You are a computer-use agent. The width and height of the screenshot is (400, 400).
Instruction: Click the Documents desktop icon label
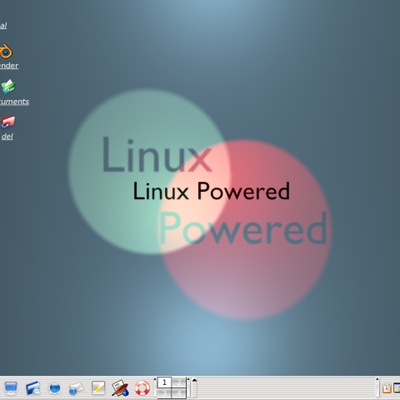(x=14, y=101)
